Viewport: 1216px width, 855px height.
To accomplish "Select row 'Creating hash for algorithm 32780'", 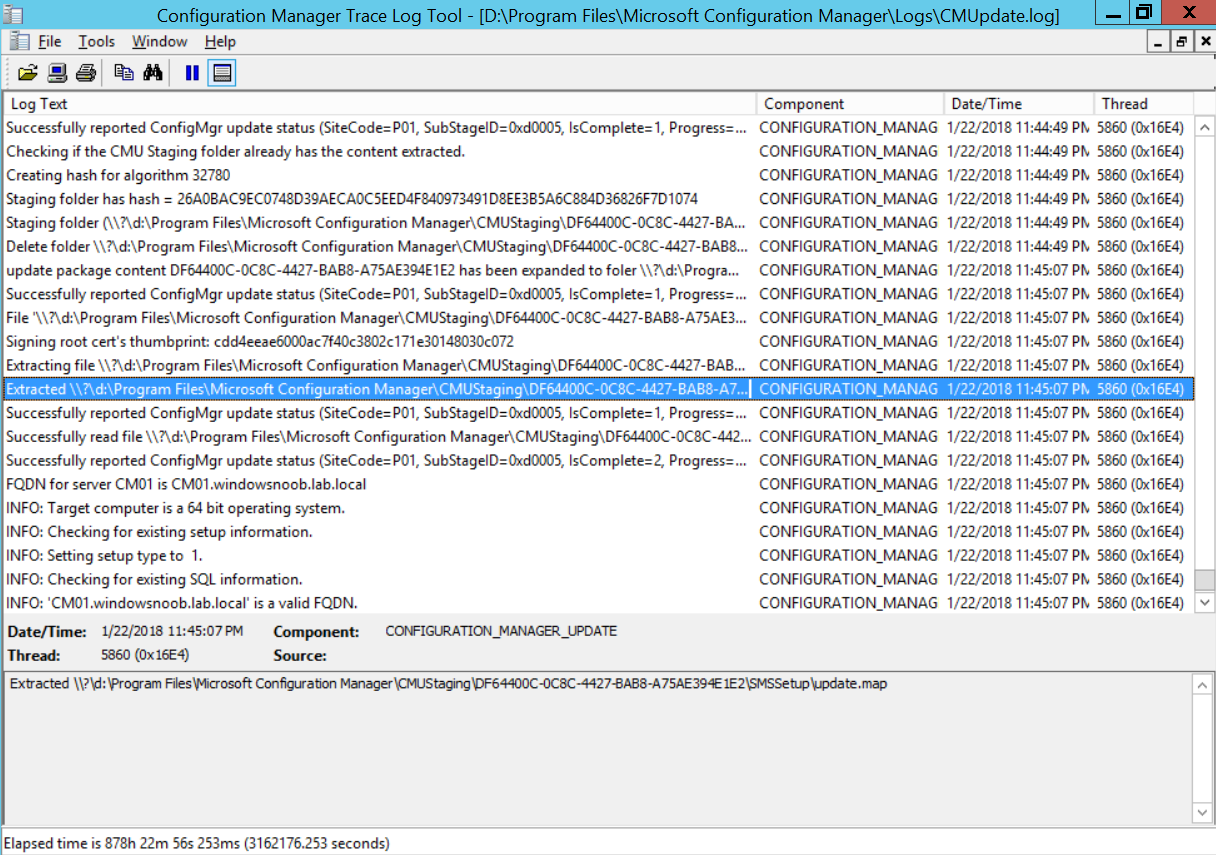I will coord(598,175).
